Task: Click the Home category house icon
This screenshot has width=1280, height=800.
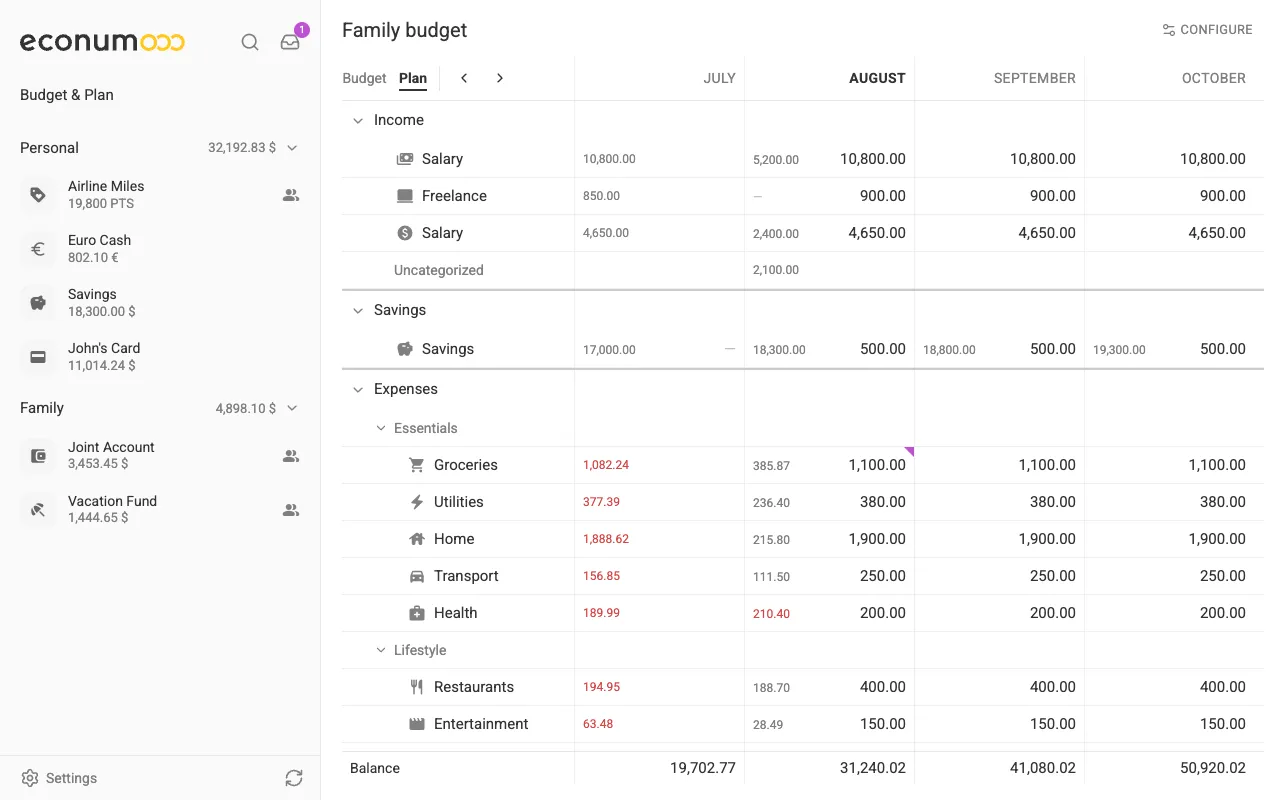Action: [x=417, y=539]
